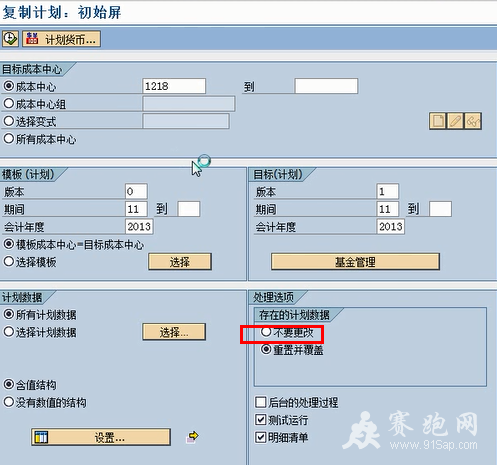The height and width of the screenshot is (465, 497).
Task: Select the 成本中心组 radio option
Action: 9,104
